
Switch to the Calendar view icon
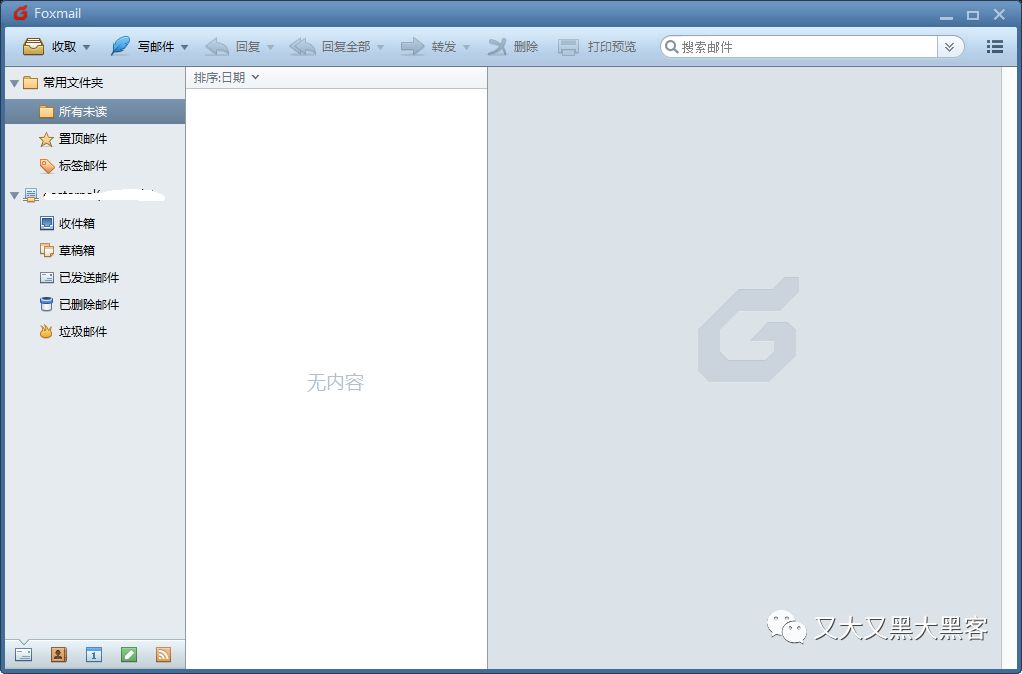[94, 653]
